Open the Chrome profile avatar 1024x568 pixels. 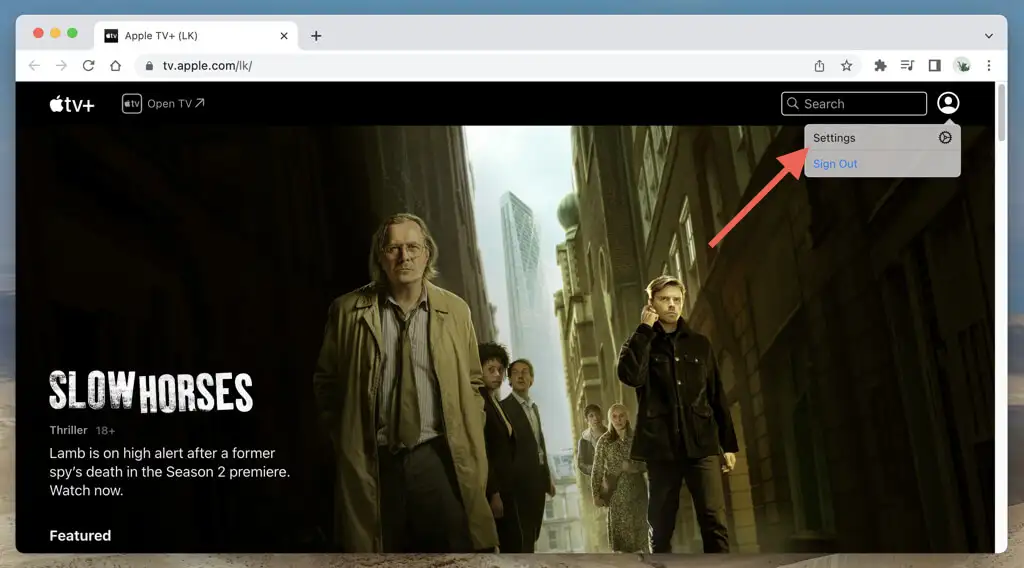962,65
